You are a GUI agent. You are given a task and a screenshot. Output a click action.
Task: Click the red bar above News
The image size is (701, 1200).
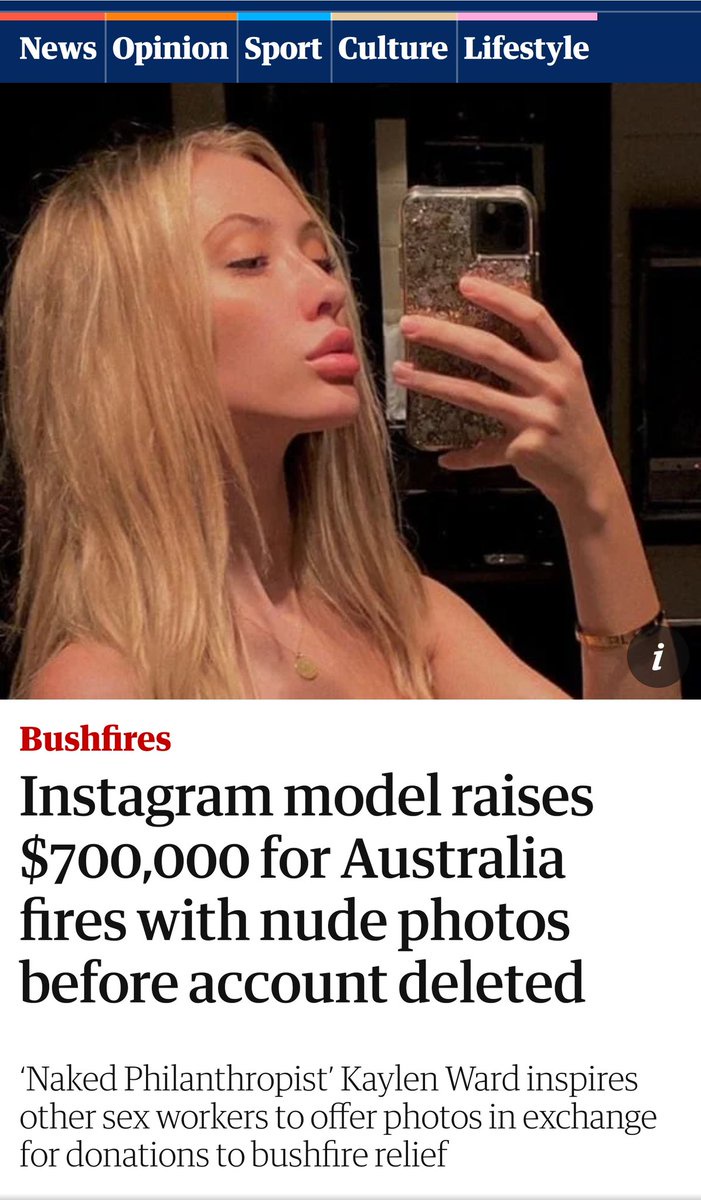coord(52,16)
